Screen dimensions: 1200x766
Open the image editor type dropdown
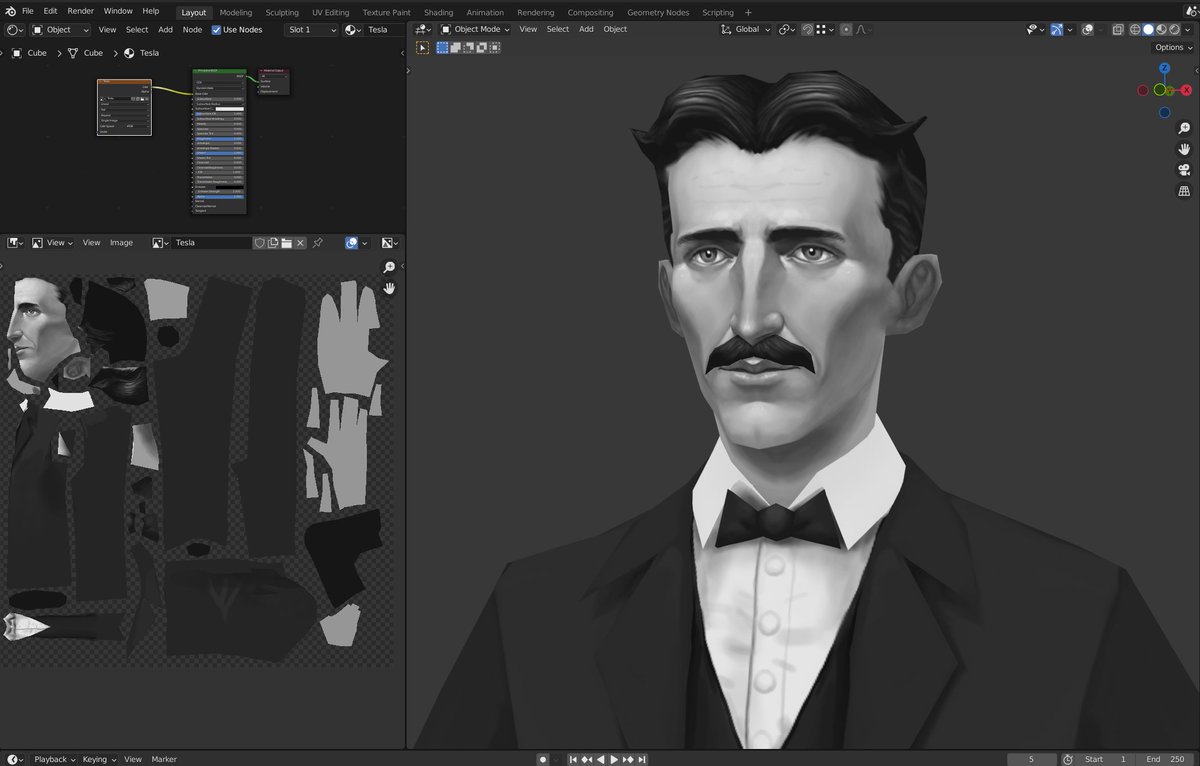(x=15, y=242)
